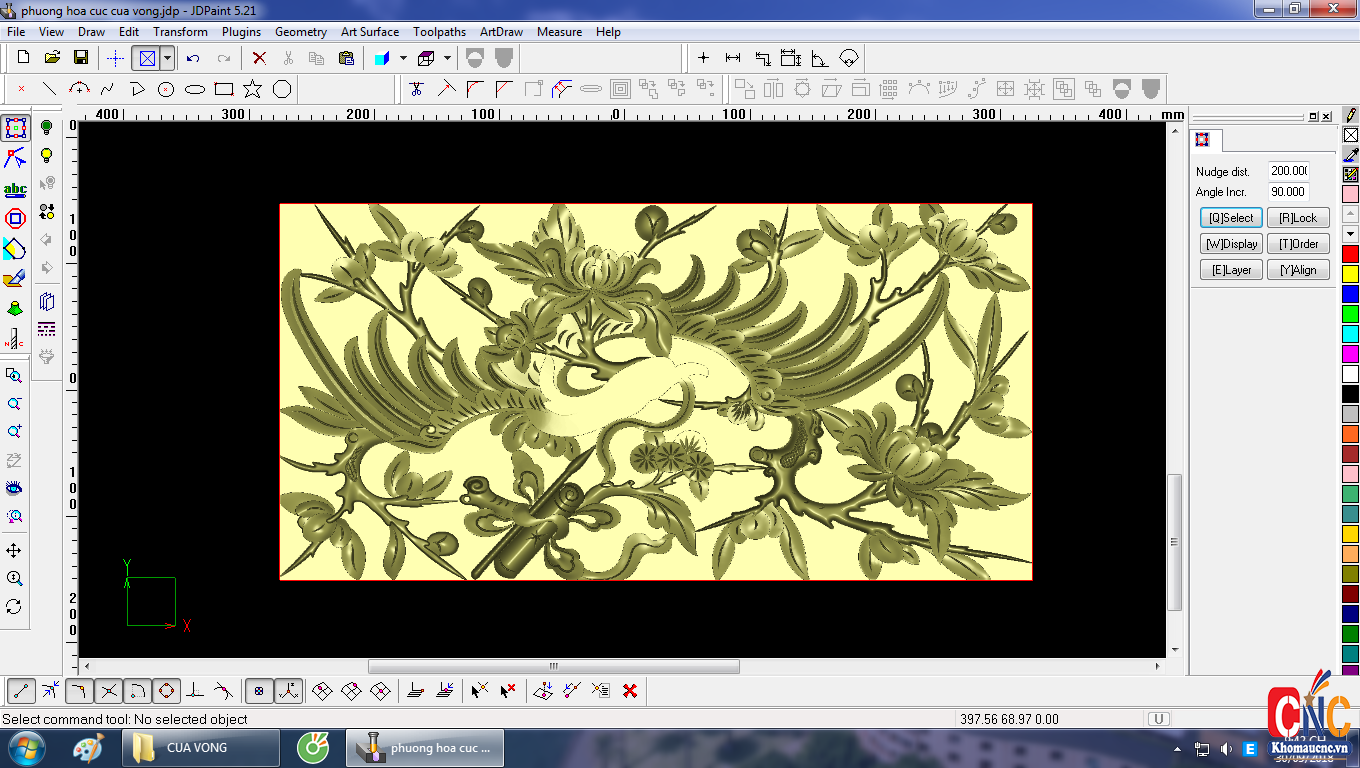Toggle the quadrant point snap button
1360x768 pixels.
coord(166,690)
